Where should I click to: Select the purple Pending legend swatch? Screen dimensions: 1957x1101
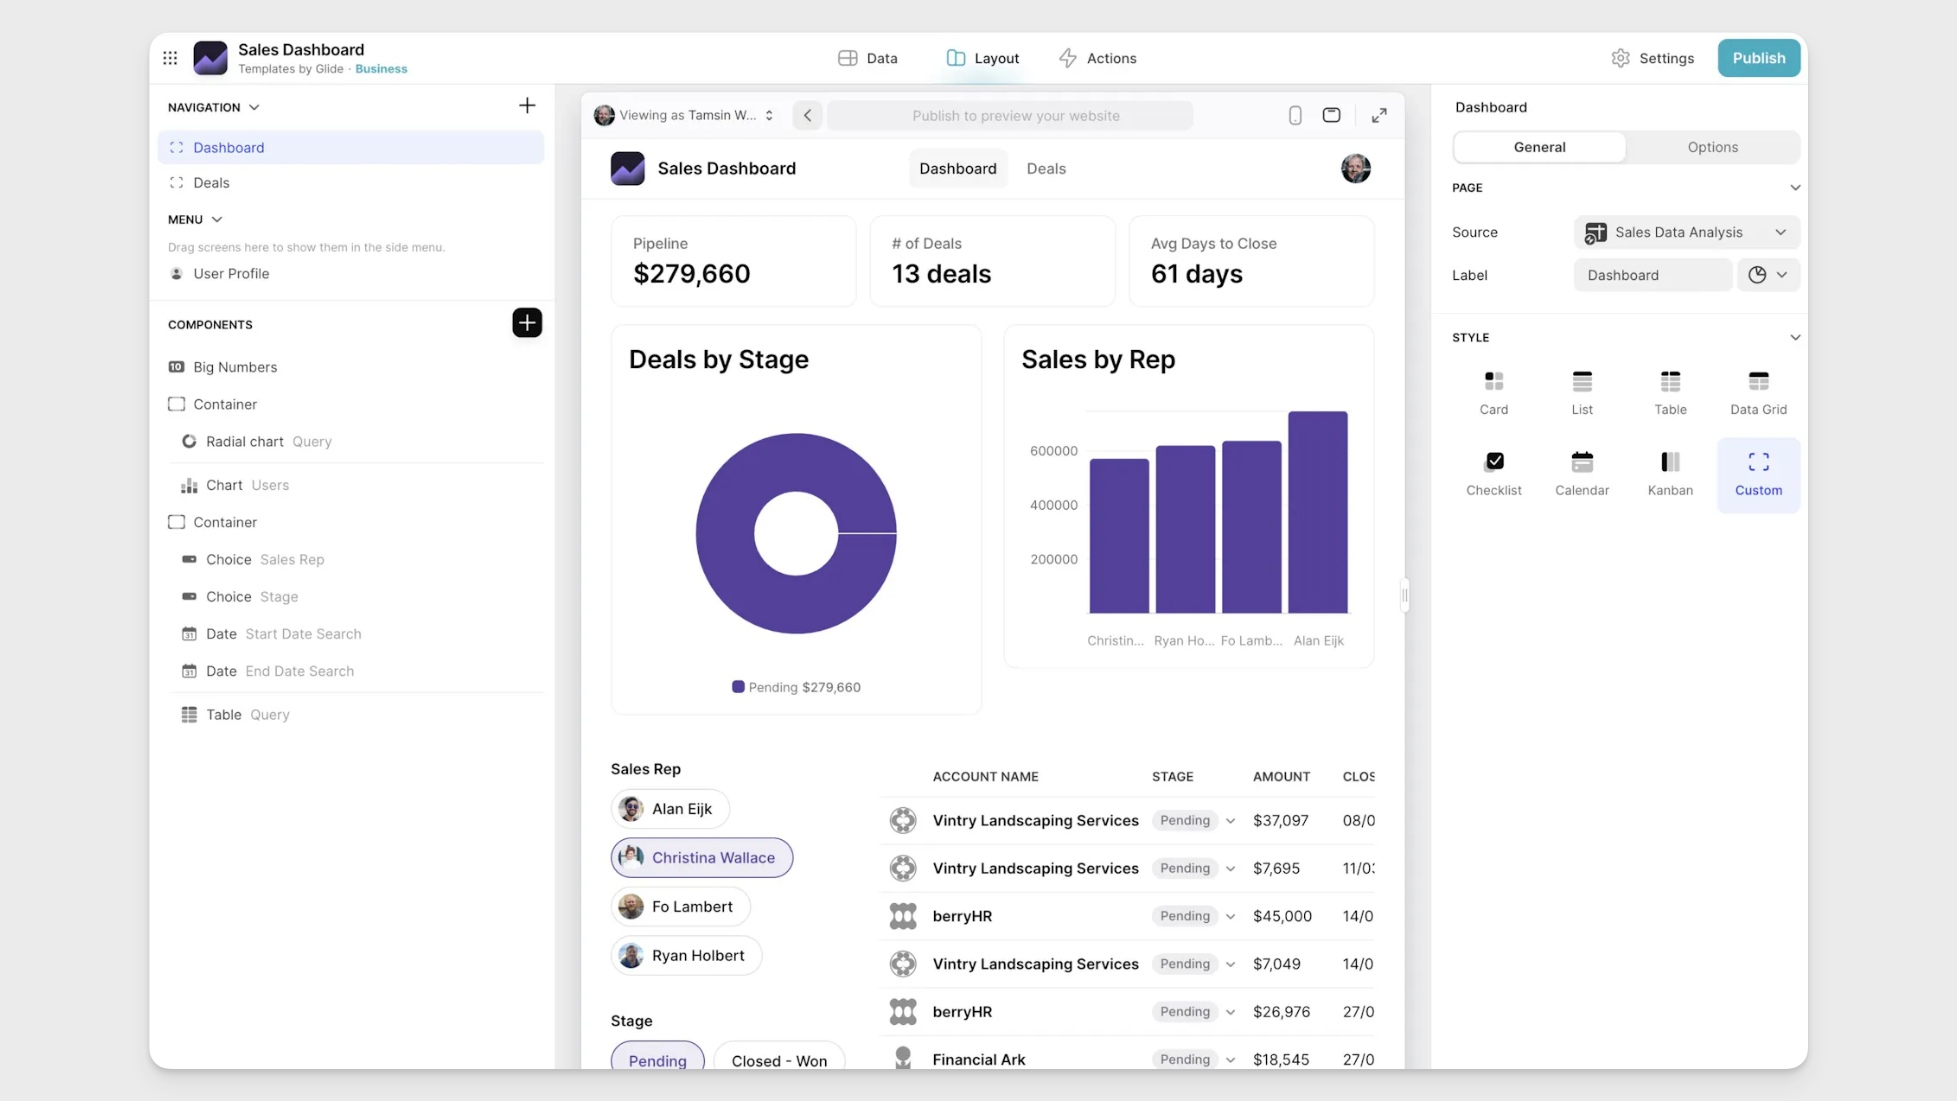[x=738, y=687]
